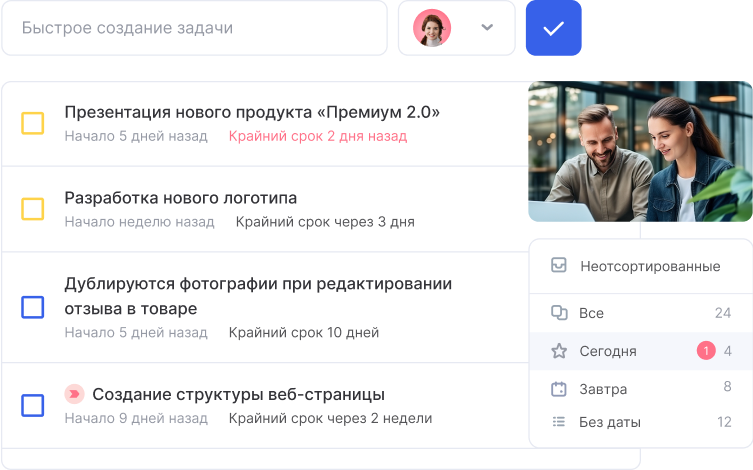The height and width of the screenshot is (470, 753).
Task: Check the 'Презентация нового продукта' task checkbox
Action: (33, 123)
